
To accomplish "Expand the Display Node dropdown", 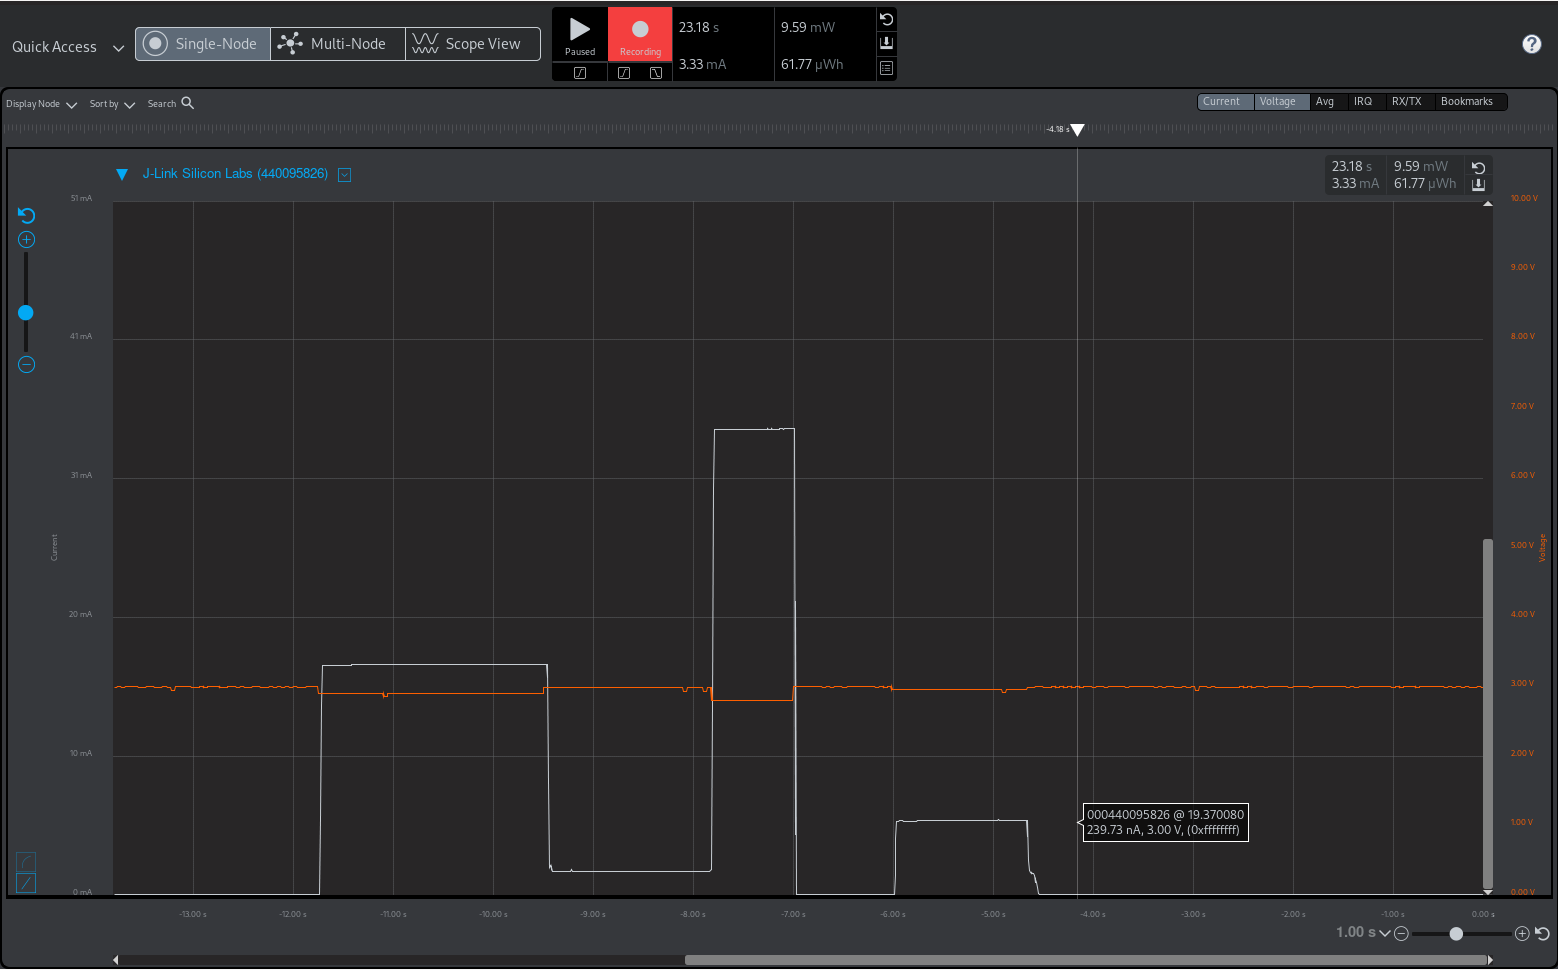I will pos(41,104).
